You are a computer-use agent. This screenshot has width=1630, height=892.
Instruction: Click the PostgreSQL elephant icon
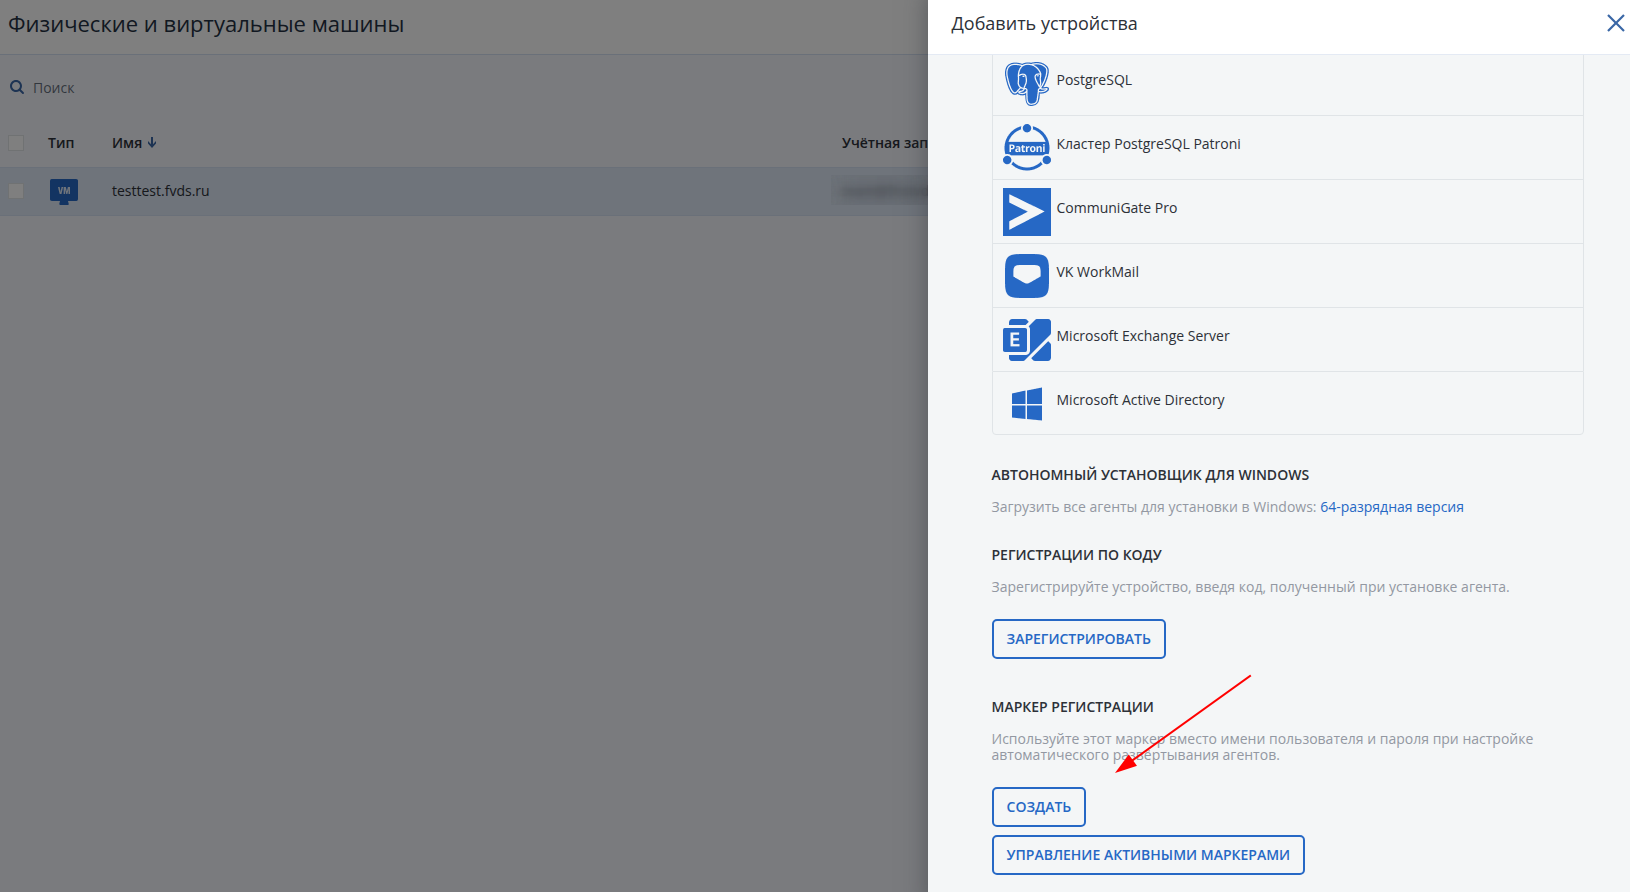pos(1026,83)
